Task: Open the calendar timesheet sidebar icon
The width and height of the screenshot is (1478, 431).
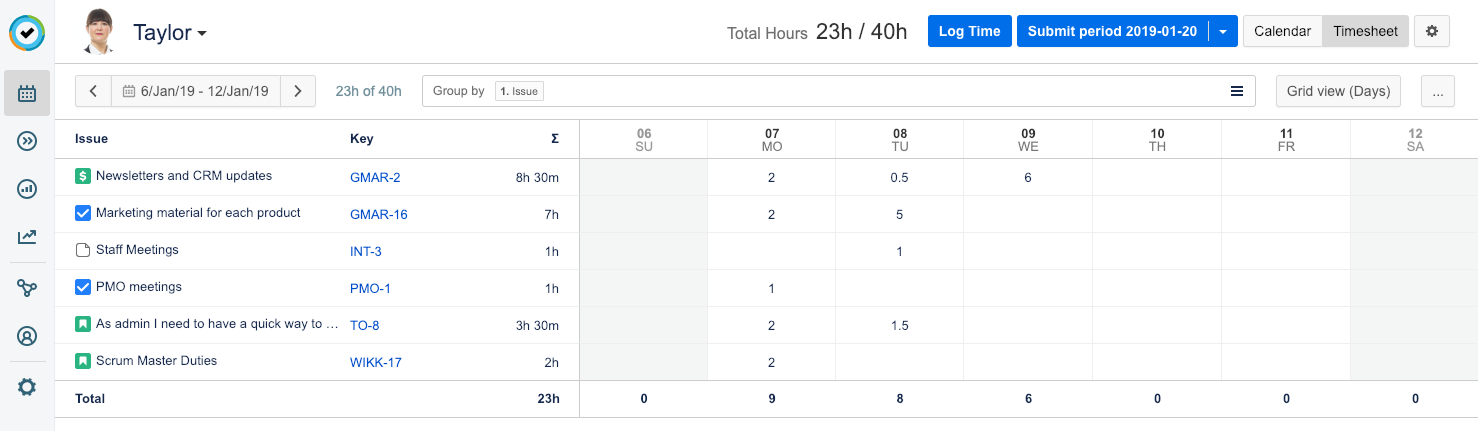Action: [x=27, y=93]
